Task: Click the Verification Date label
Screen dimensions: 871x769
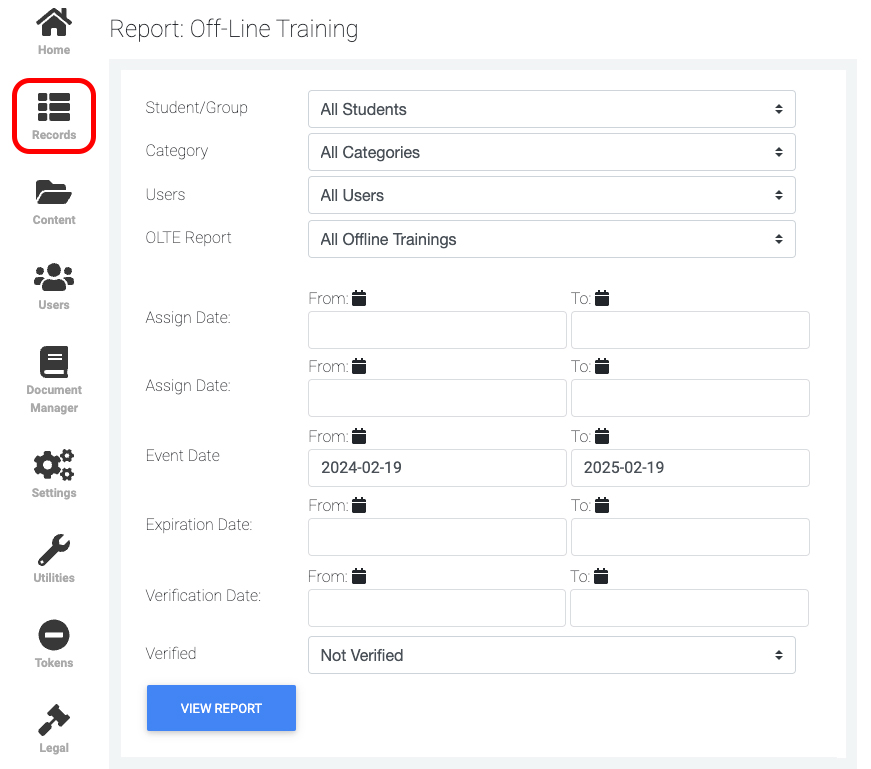Action: click(203, 596)
